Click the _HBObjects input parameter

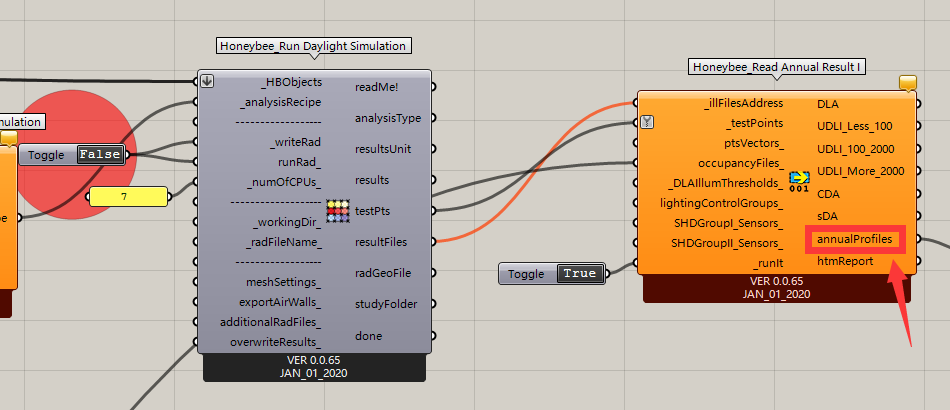click(x=292, y=82)
